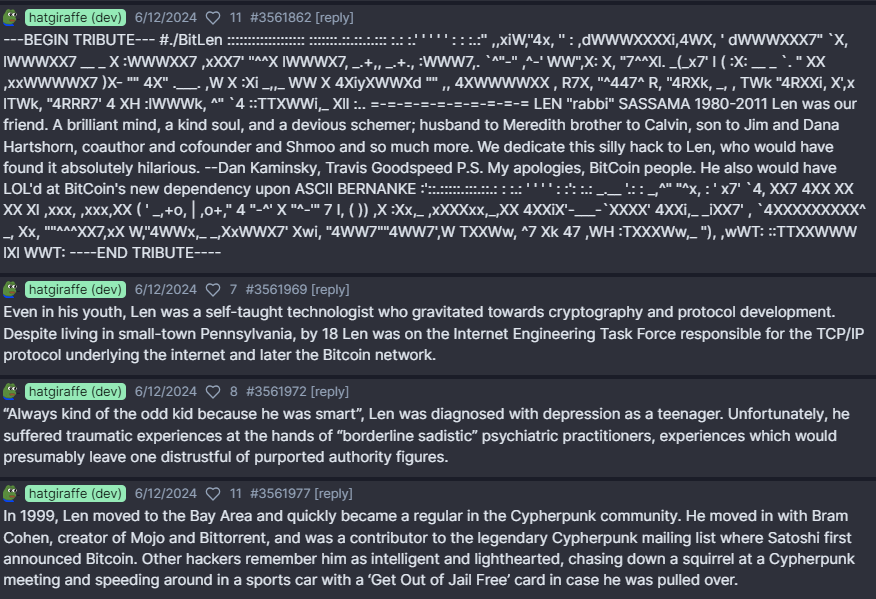Open hatgiraffe (dev) badge on first post
Viewport: 876px width, 599px height.
(x=75, y=17)
